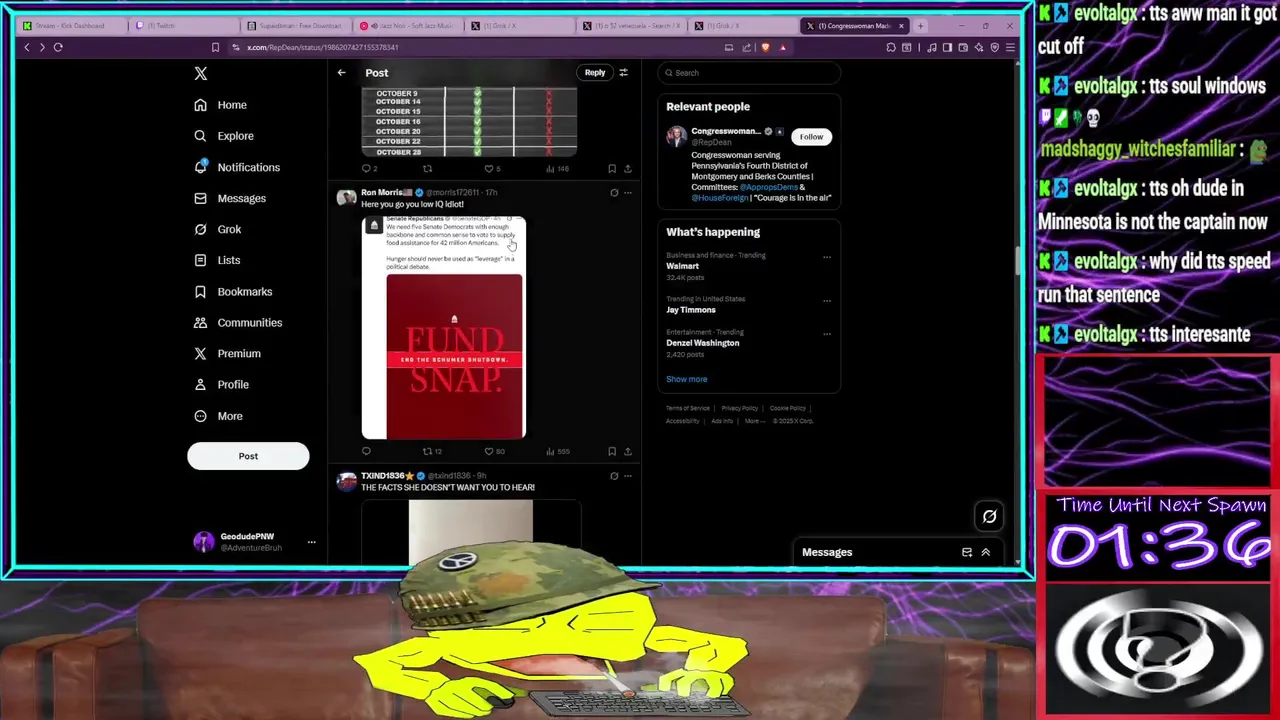This screenshot has height=720, width=1280.
Task: Open the browser hamburger menu
Action: point(1010,47)
